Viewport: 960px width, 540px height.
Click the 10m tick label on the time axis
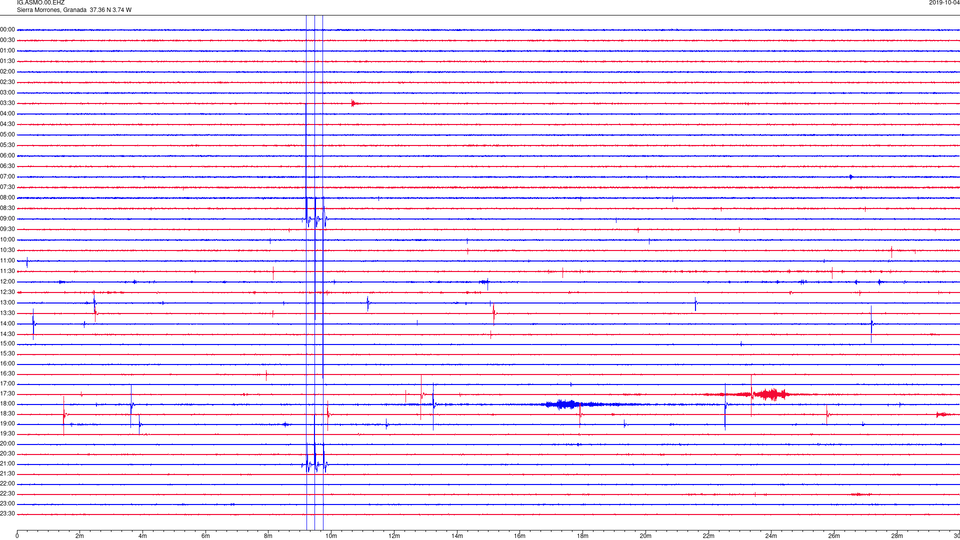[331, 536]
